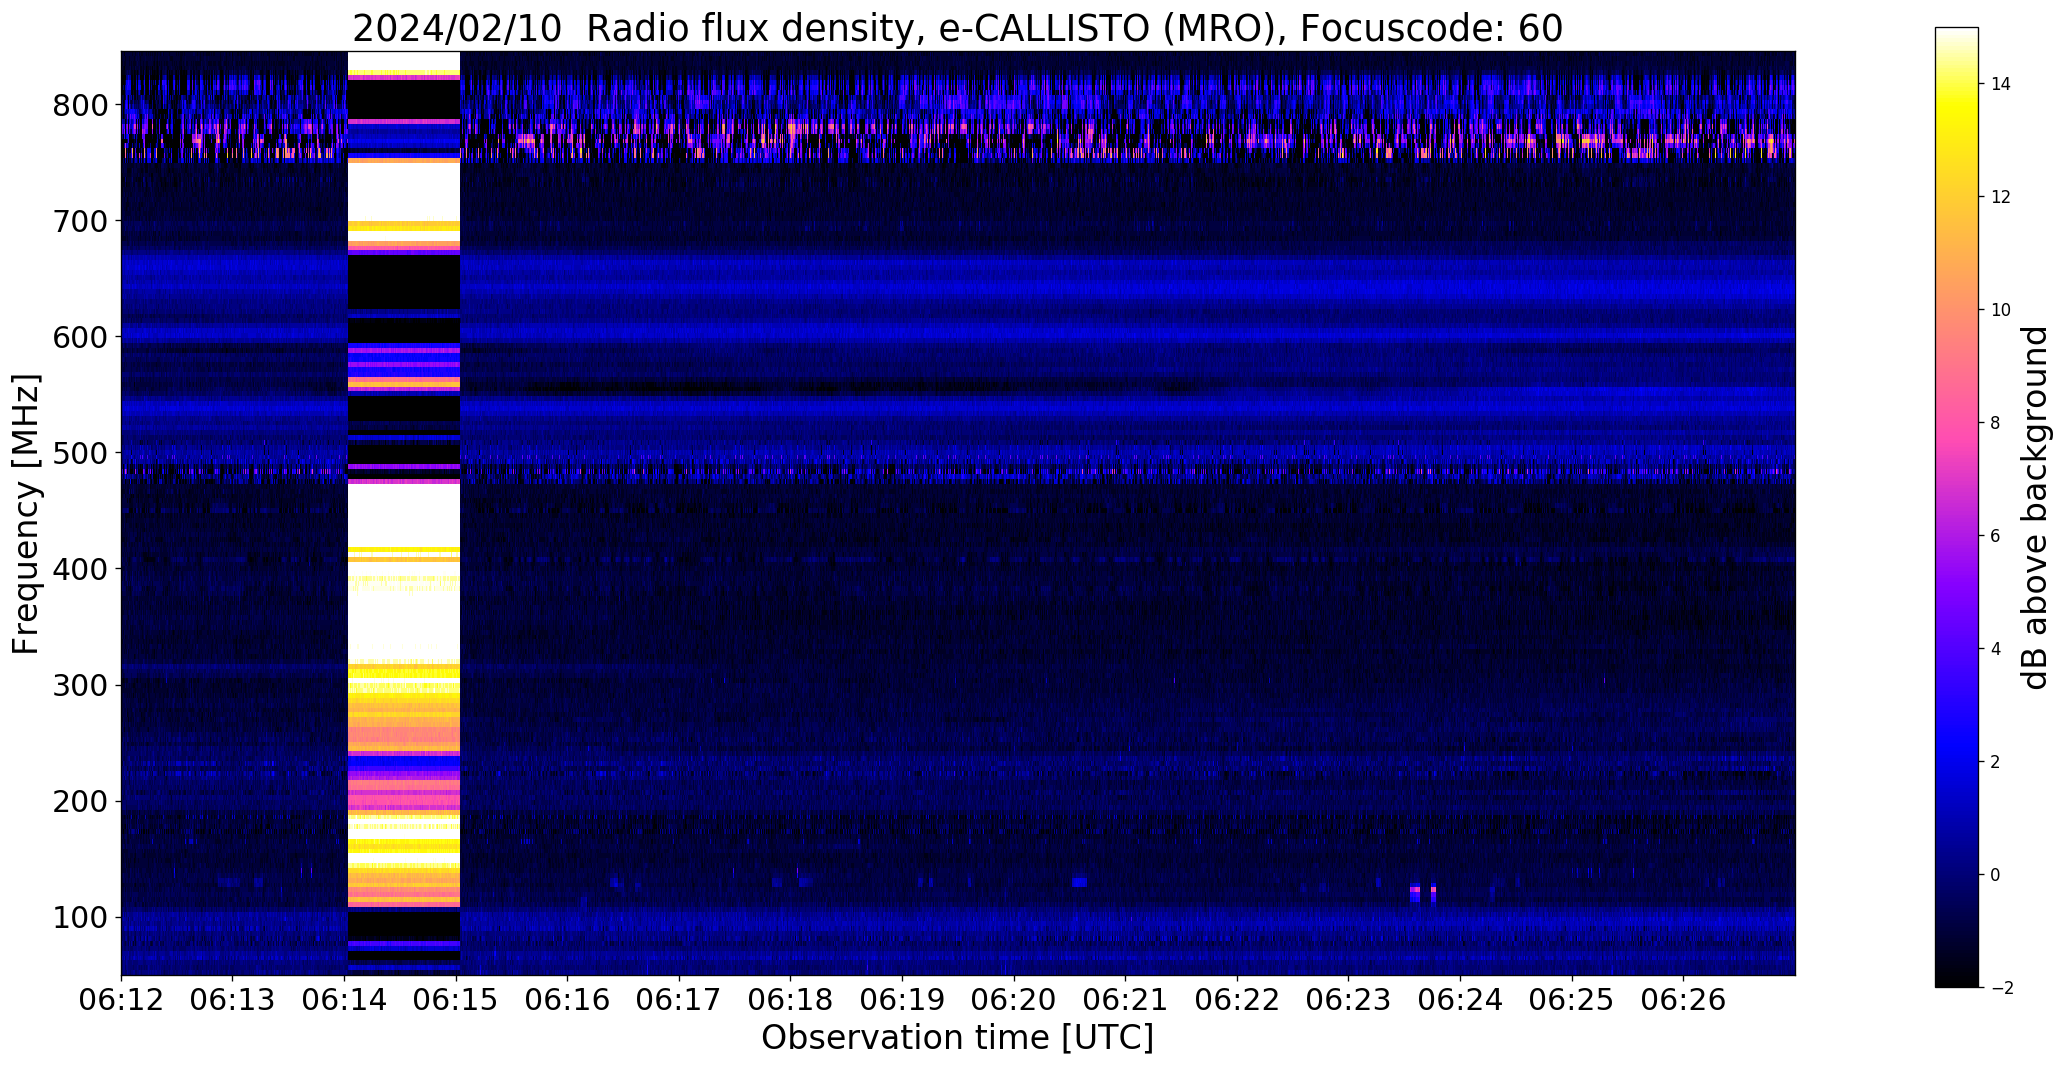Click the 06:18 time tick label

point(791,1001)
